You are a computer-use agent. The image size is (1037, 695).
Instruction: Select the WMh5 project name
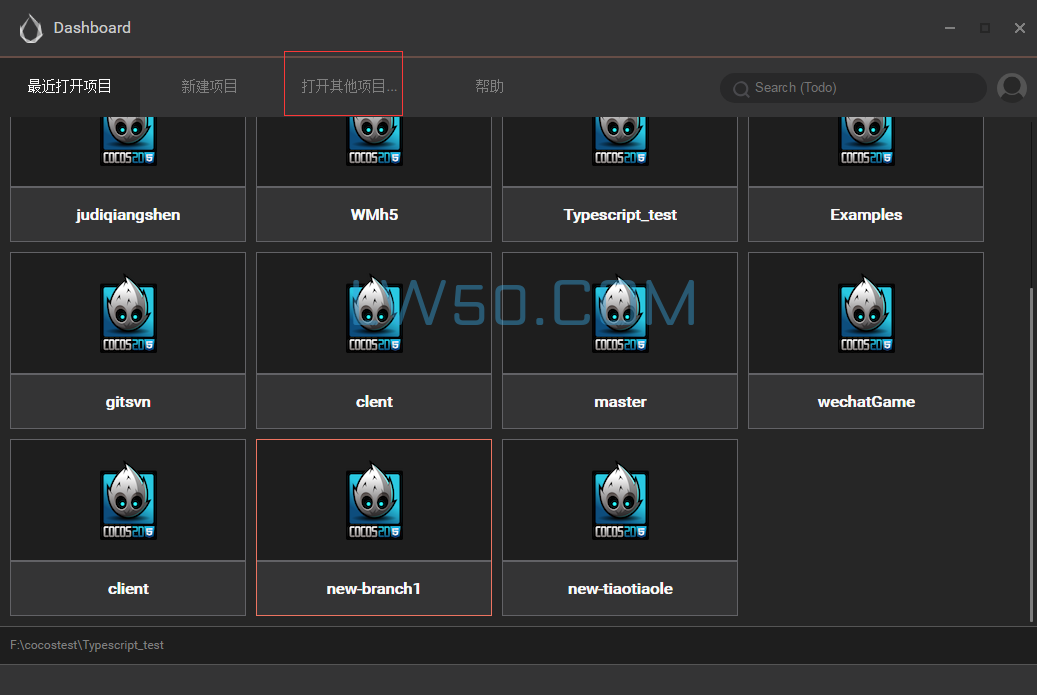coord(374,215)
